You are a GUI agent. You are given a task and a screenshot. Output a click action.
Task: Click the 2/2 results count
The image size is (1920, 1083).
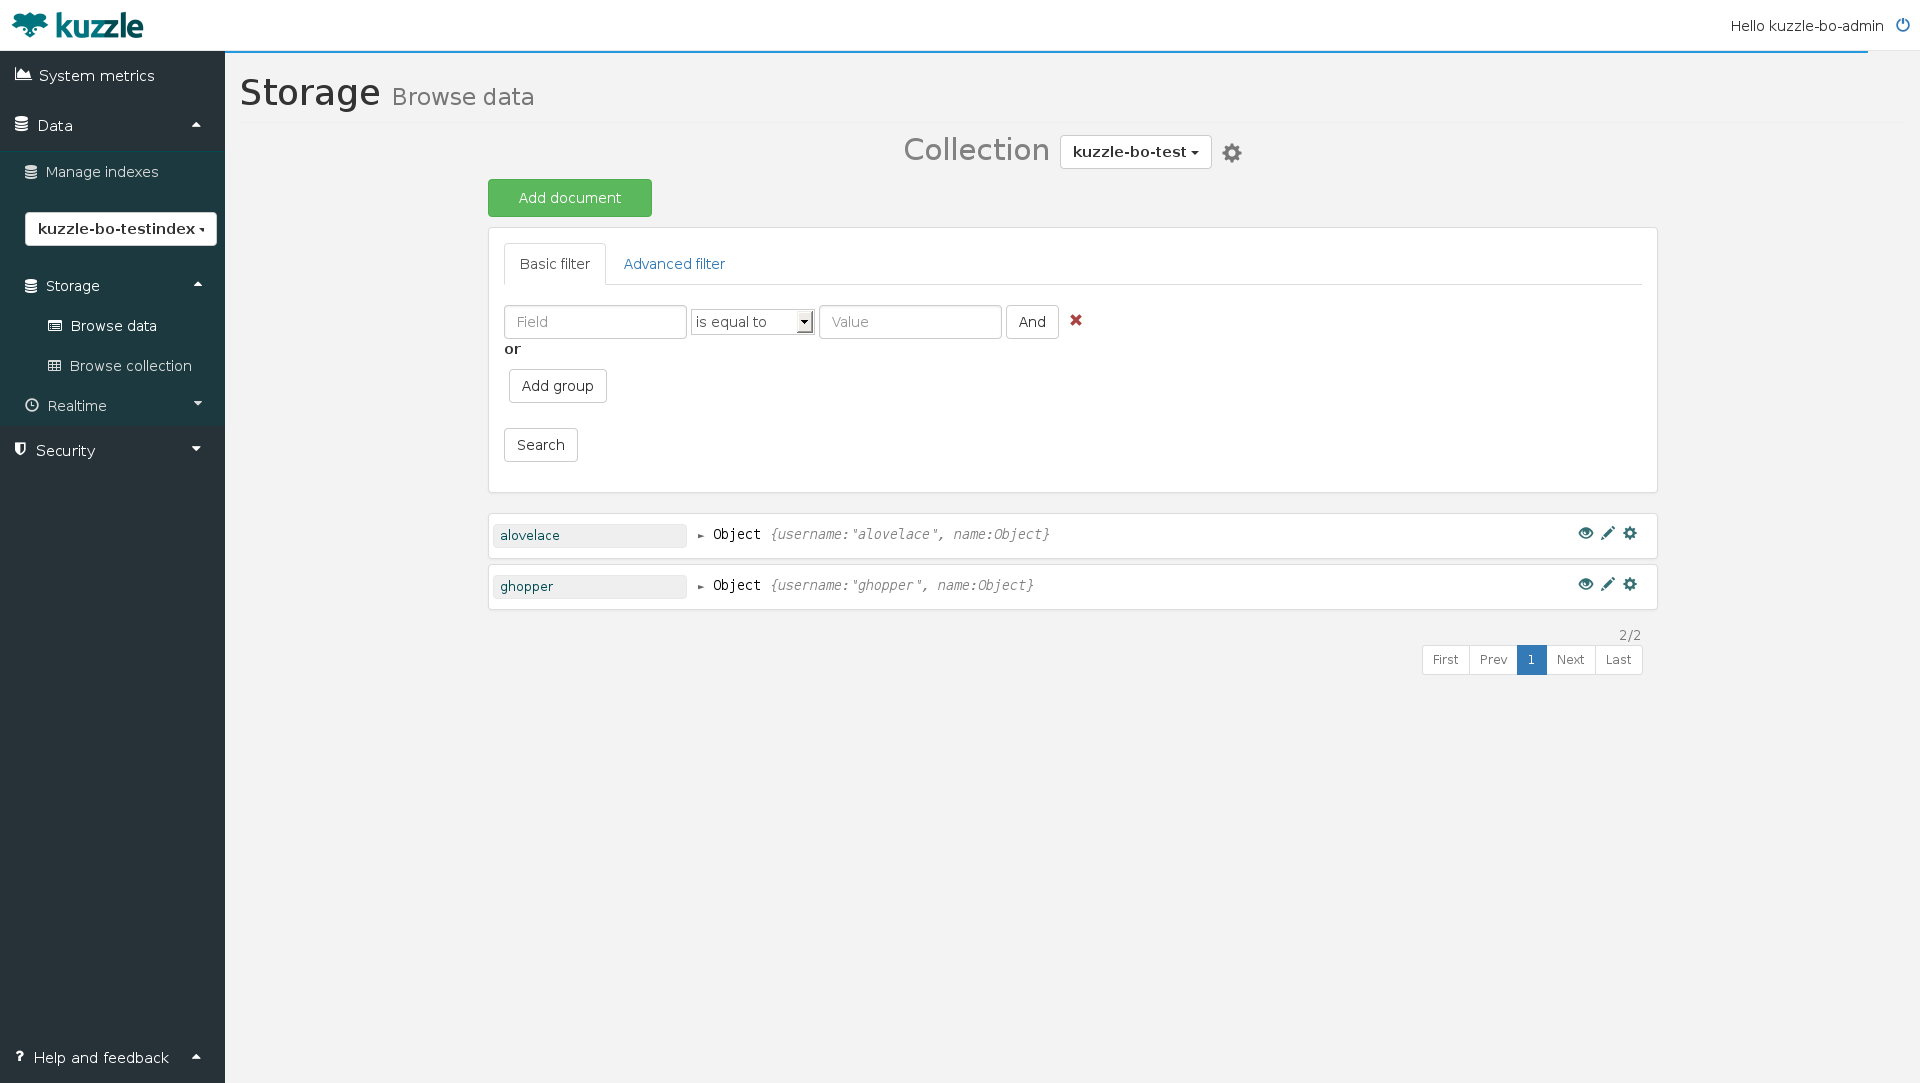coord(1630,635)
